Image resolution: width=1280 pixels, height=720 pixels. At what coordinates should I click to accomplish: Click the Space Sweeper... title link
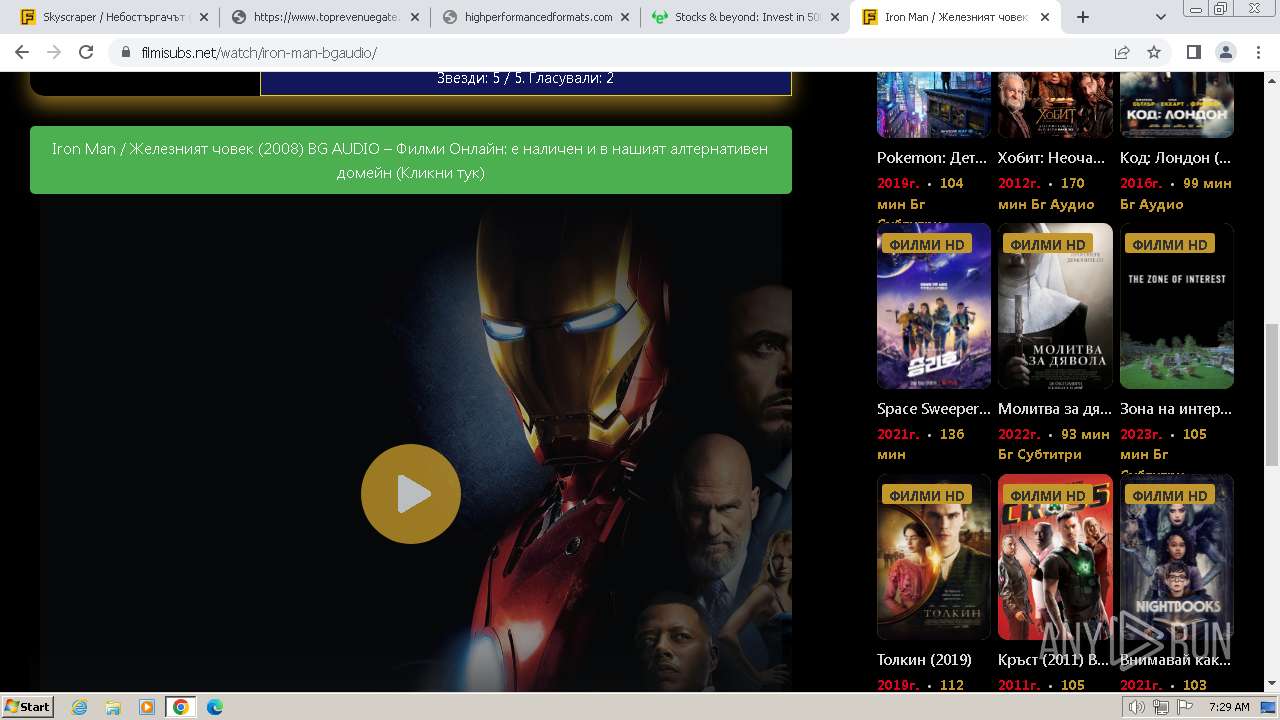[x=934, y=409]
